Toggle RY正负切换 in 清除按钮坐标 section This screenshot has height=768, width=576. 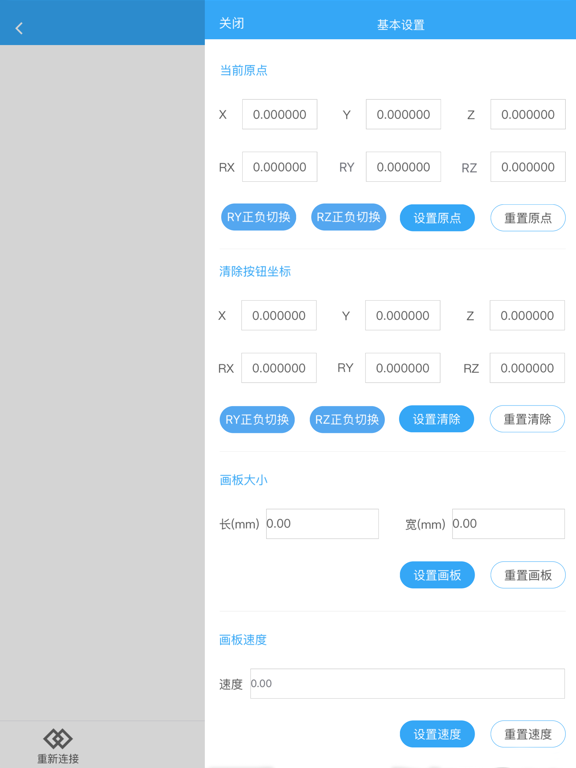pyautogui.click(x=257, y=419)
